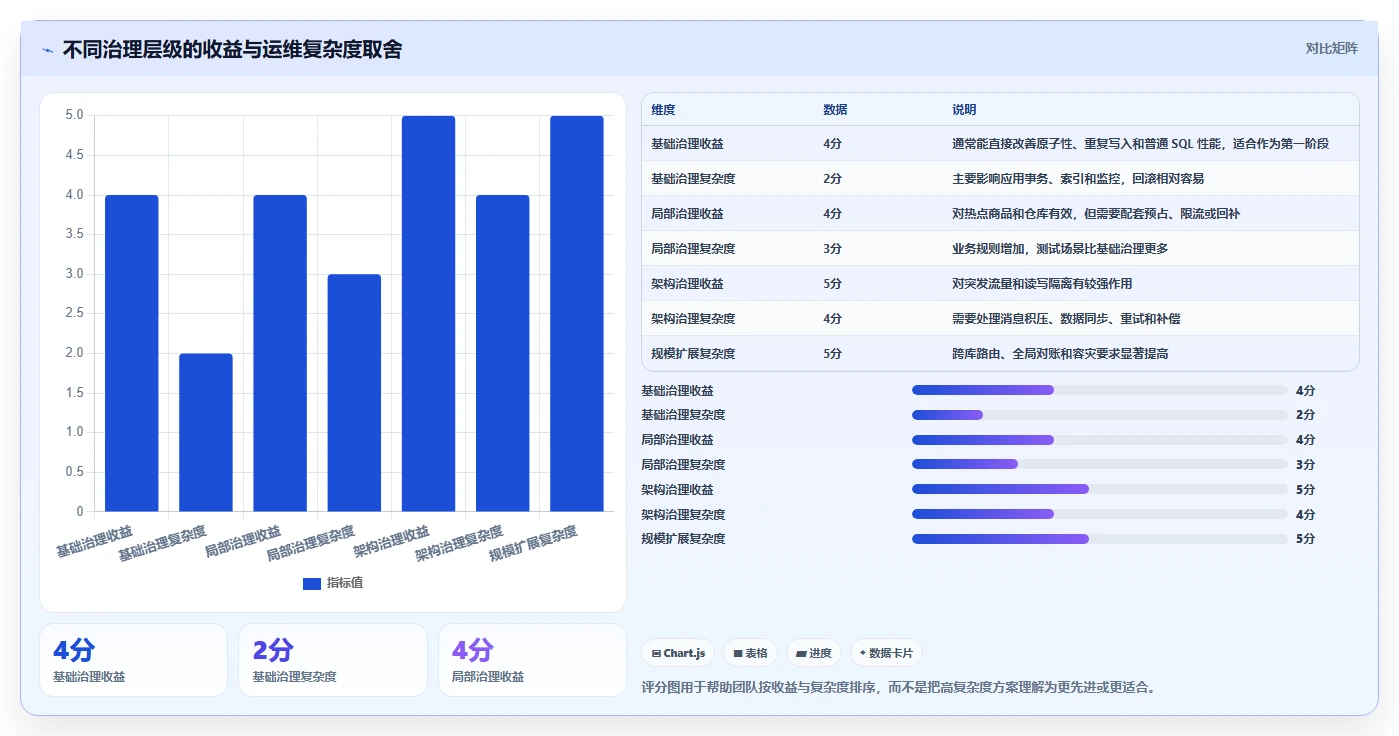Click the 对突发流量和读写隔离有较强作用 description
Viewport: 1399px width, 736px height.
pyautogui.click(x=1042, y=284)
